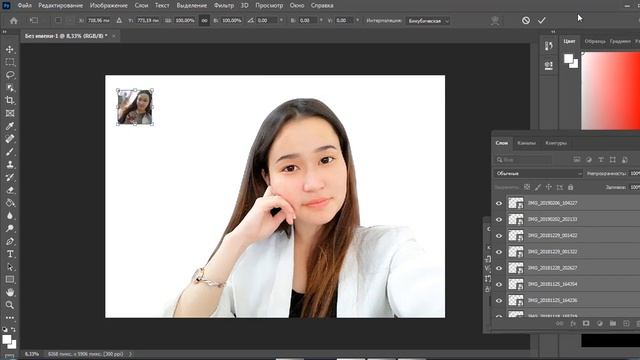
Task: Open the blend mode dropdown (Обычные)
Action: point(538,173)
